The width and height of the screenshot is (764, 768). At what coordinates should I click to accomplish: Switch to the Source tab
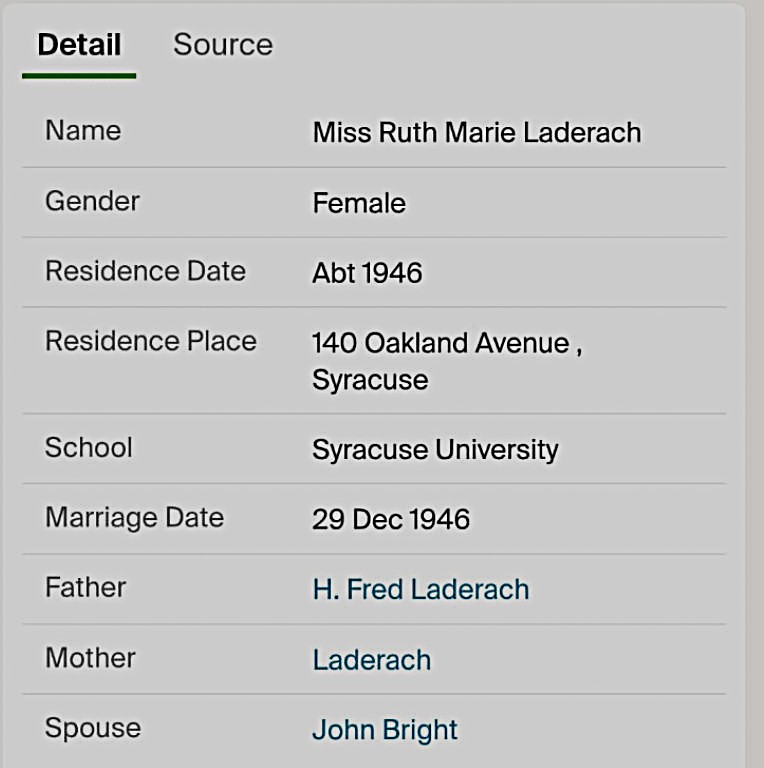tap(222, 45)
